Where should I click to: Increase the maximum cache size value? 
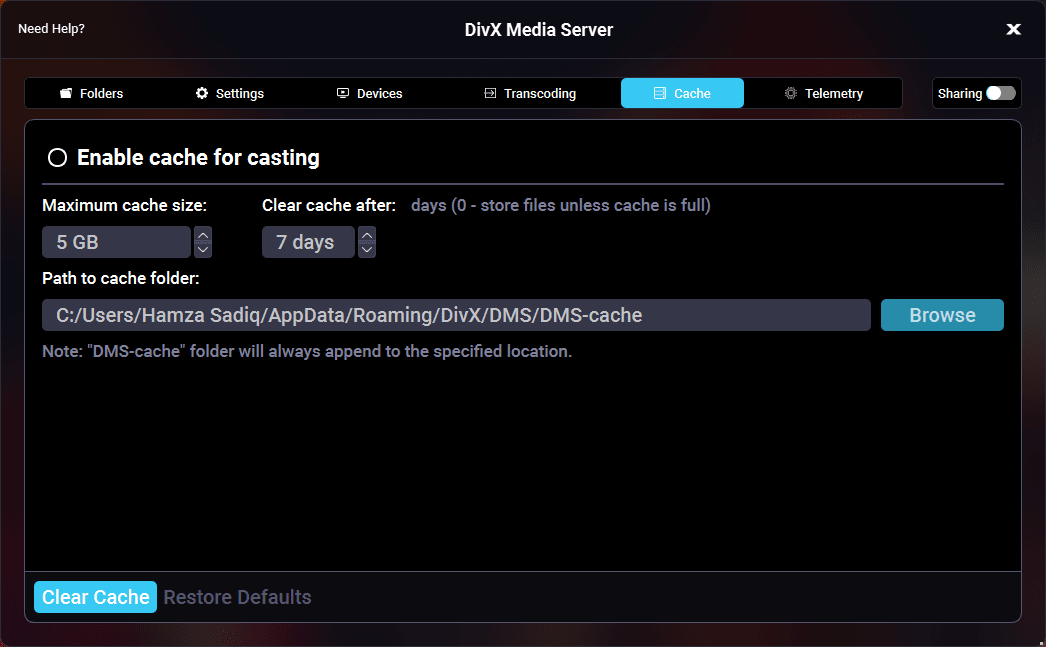tap(203, 235)
